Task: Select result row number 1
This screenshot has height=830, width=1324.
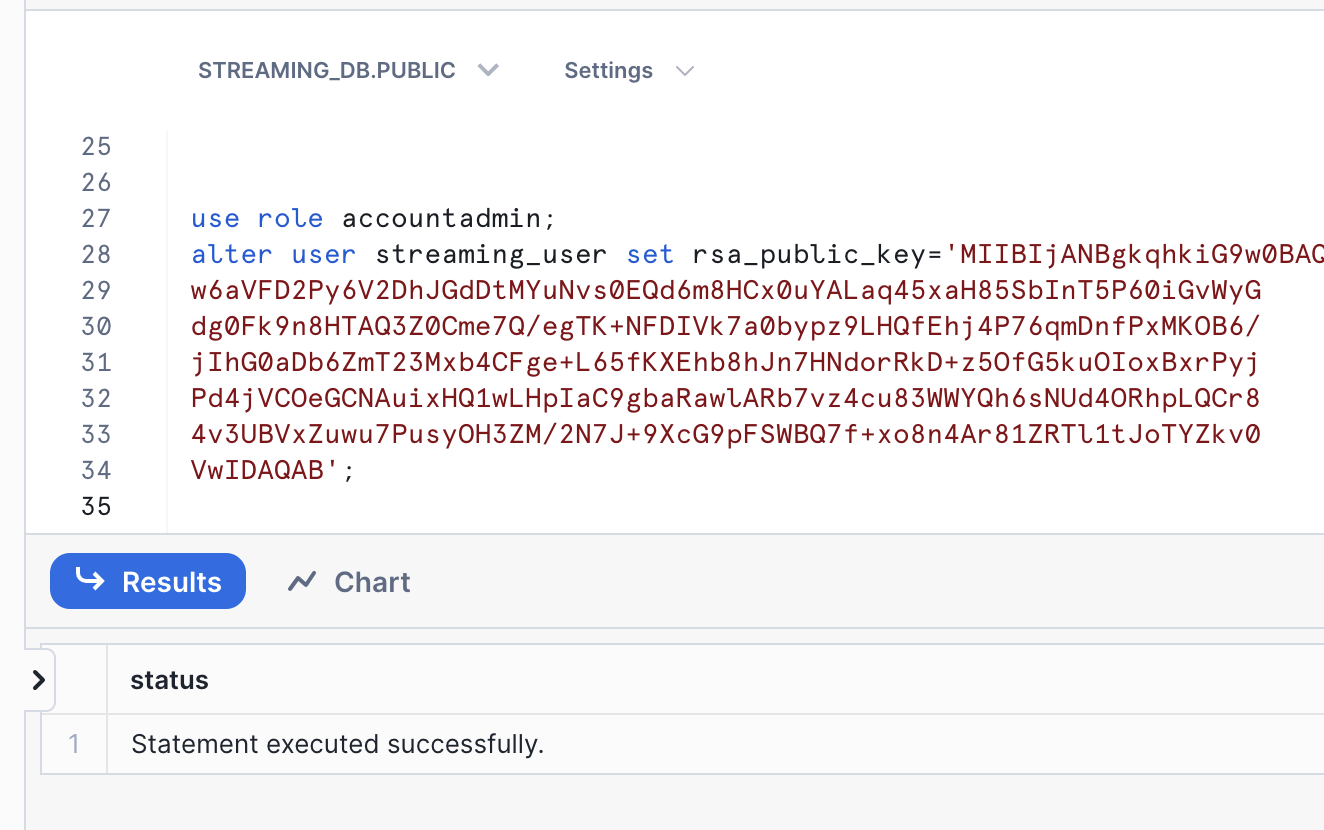Action: [74, 744]
